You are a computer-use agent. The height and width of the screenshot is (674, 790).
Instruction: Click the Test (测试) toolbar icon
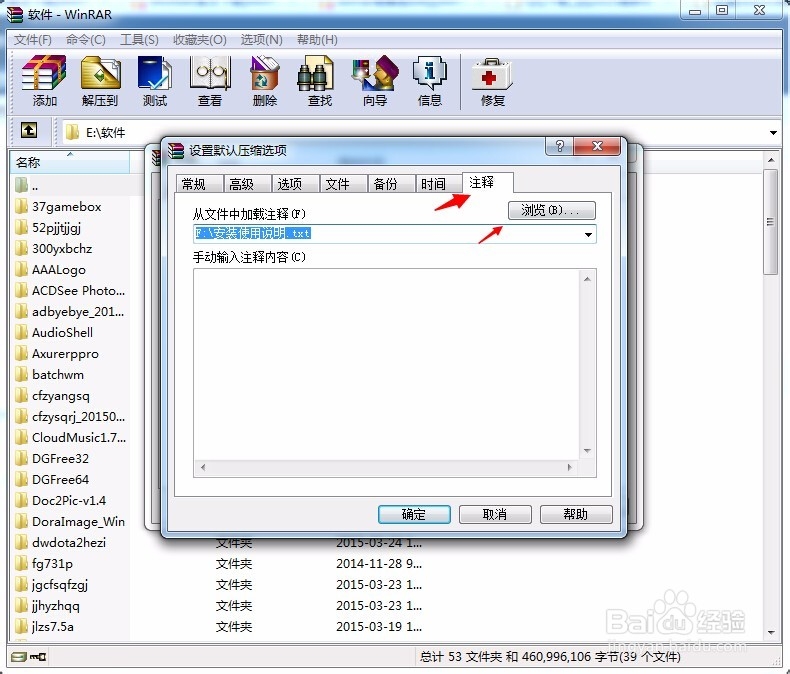point(155,81)
